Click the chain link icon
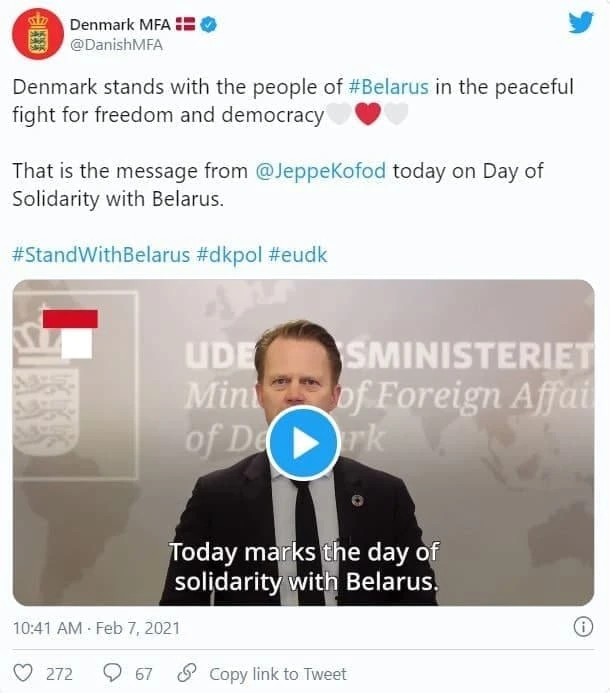The height and width of the screenshot is (693, 610). [186, 673]
